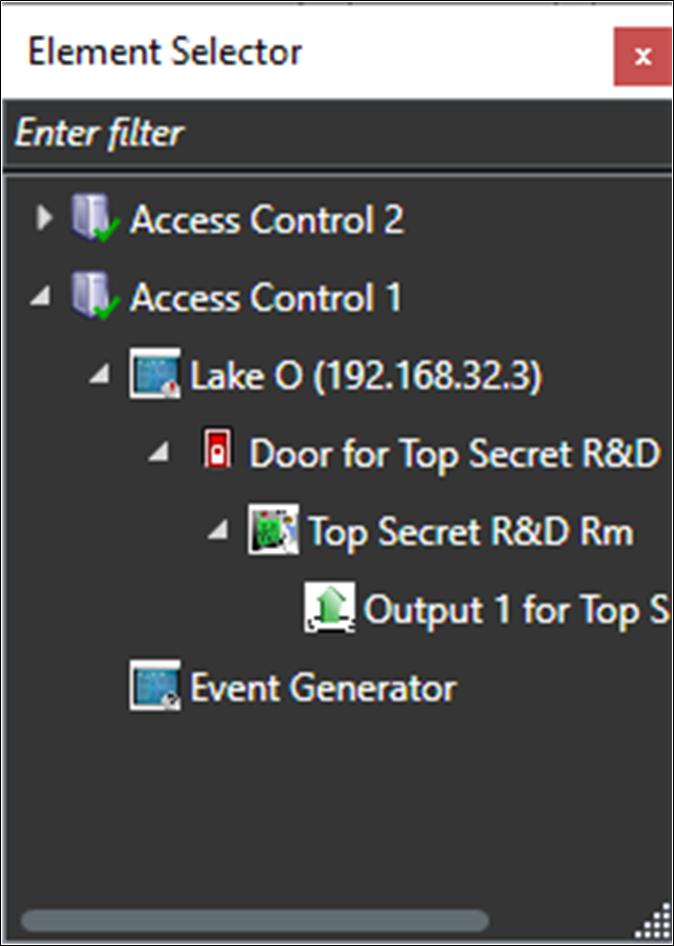Collapse the Door for Top Secret R&D node
This screenshot has height=946, width=674.
[x=159, y=454]
